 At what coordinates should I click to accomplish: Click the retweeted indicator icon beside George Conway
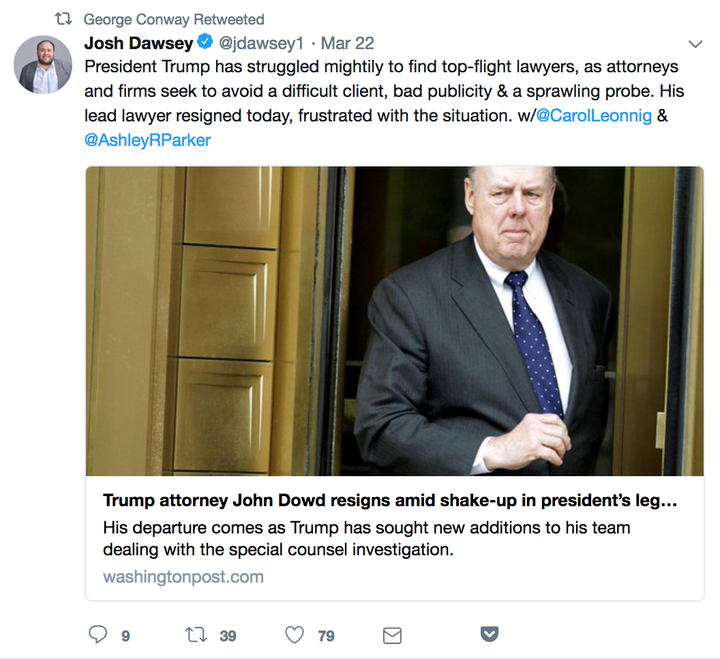click(x=63, y=19)
